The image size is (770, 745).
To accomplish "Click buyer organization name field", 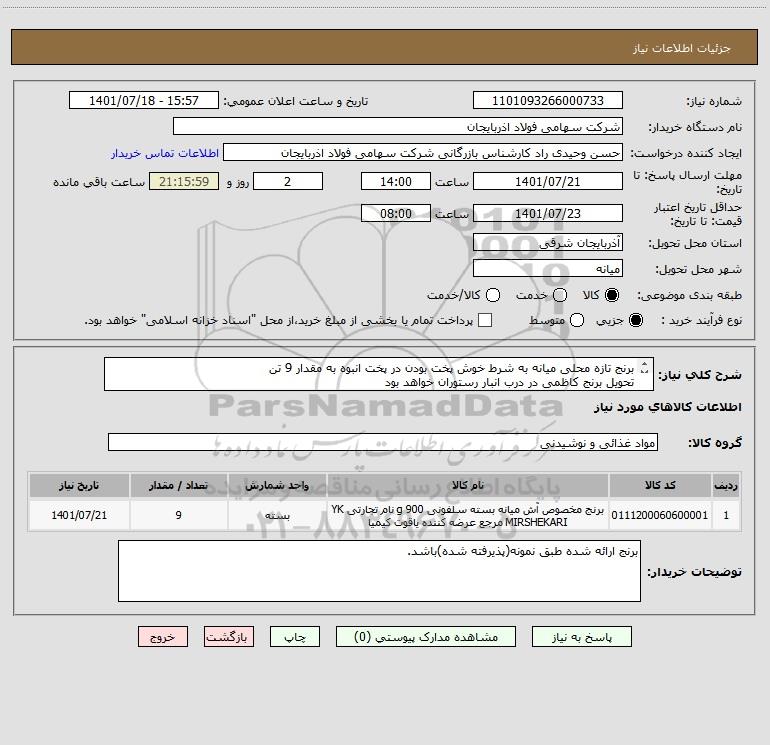I will coord(398,127).
